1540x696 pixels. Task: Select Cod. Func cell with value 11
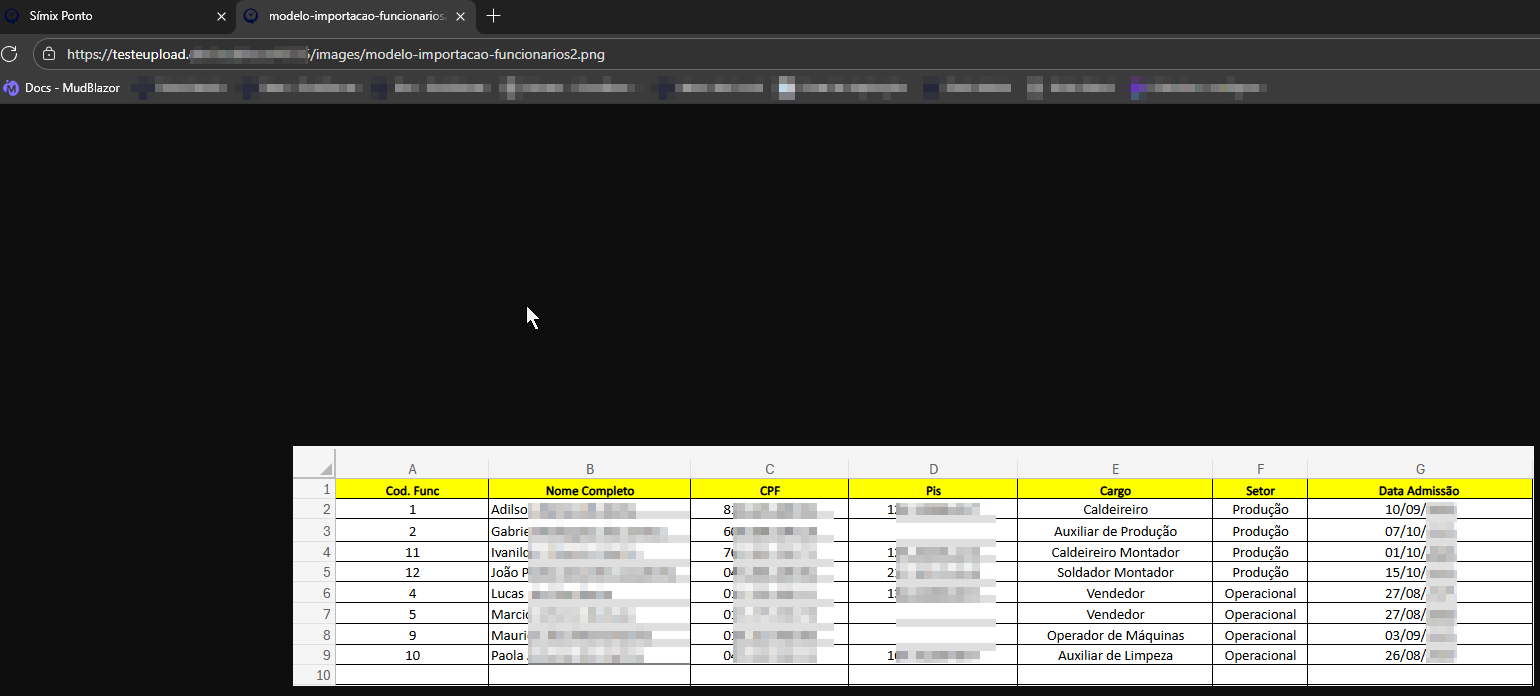point(412,552)
